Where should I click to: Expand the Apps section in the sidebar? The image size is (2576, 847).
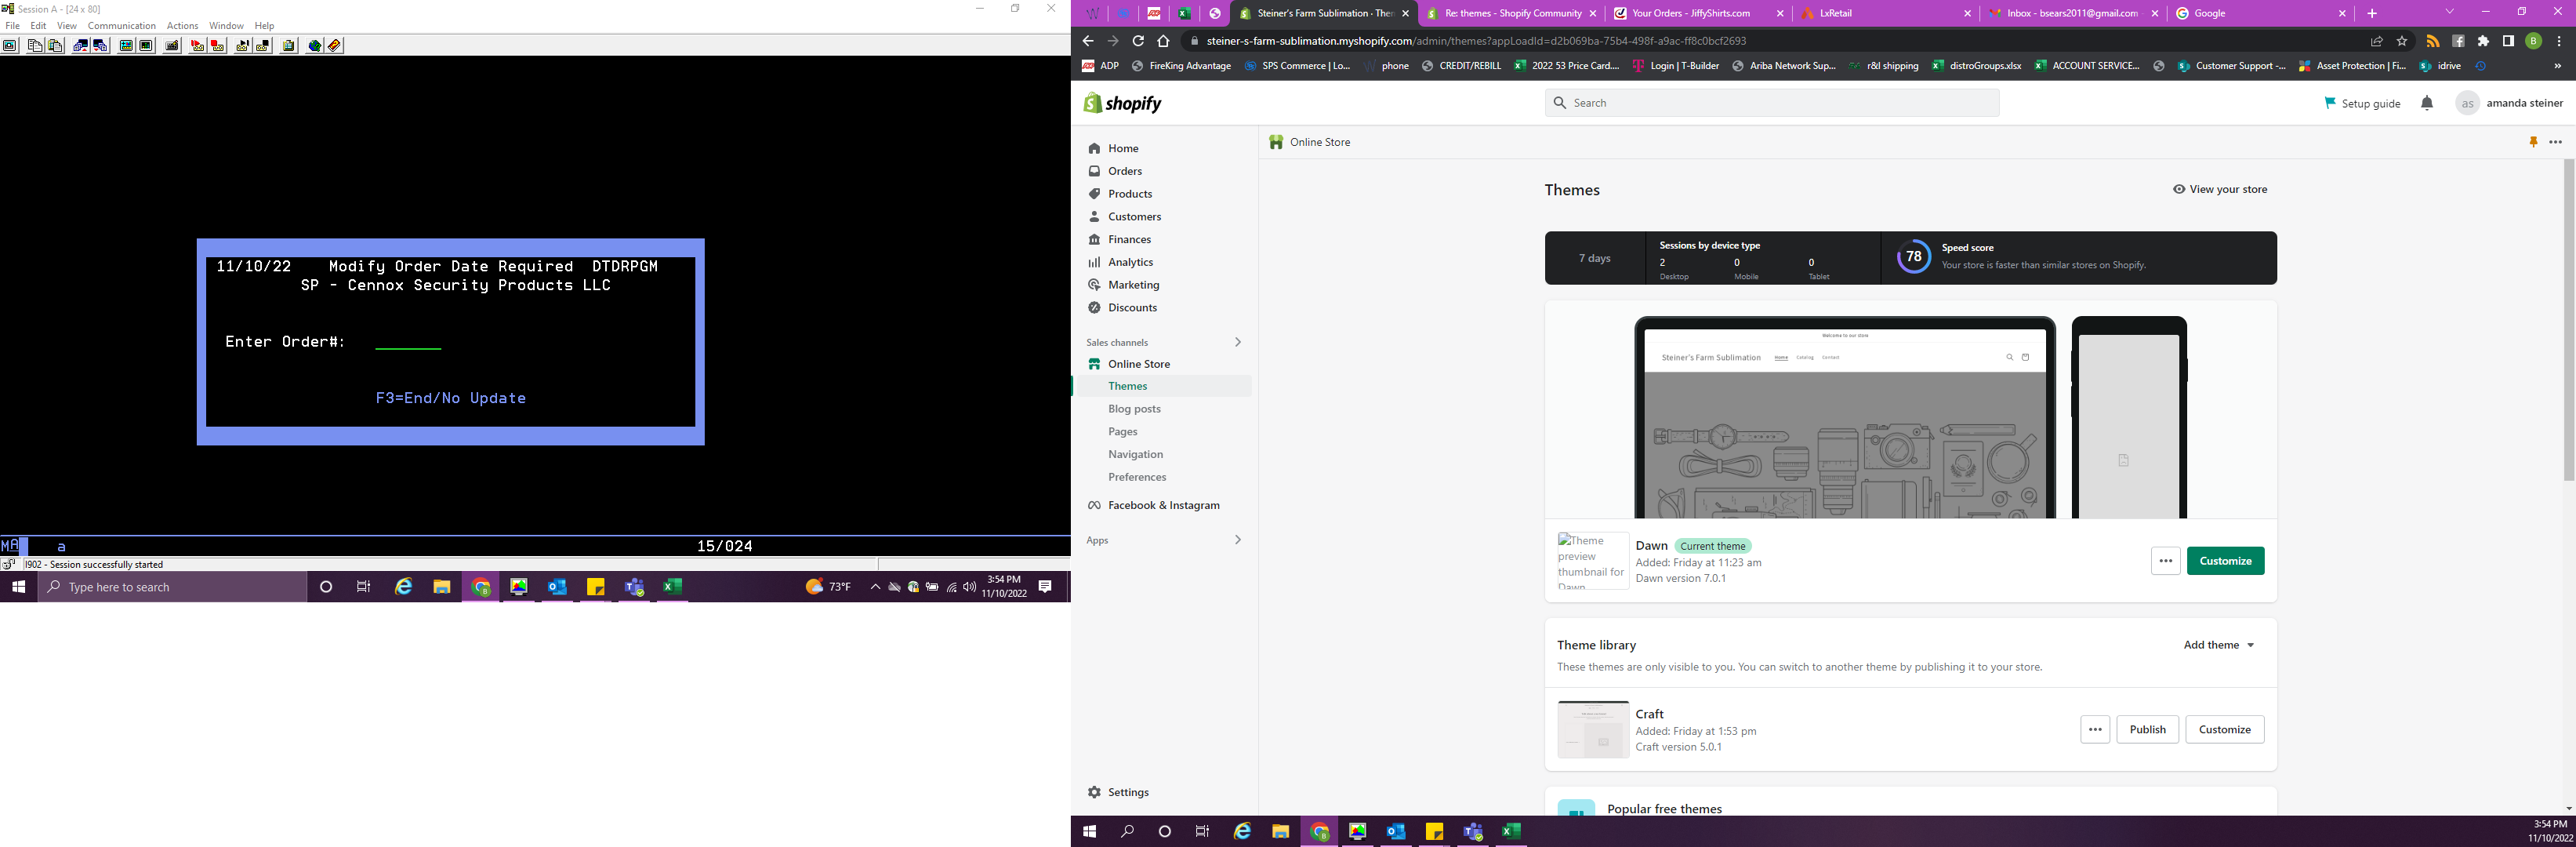click(1238, 540)
